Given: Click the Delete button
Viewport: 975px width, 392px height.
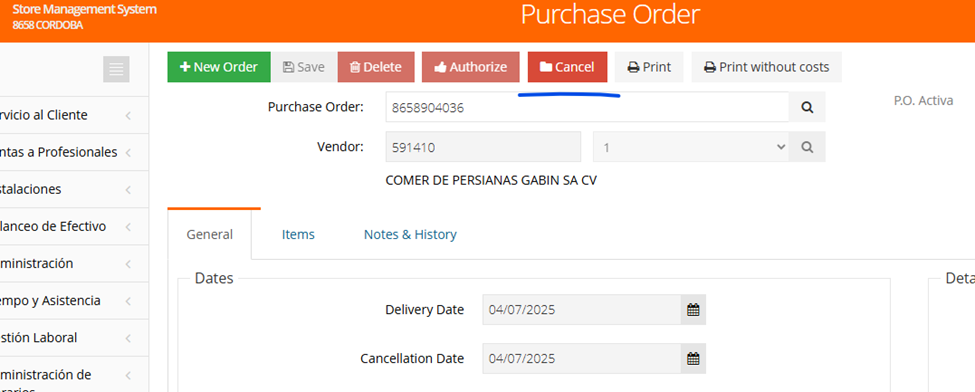Looking at the screenshot, I should (376, 67).
